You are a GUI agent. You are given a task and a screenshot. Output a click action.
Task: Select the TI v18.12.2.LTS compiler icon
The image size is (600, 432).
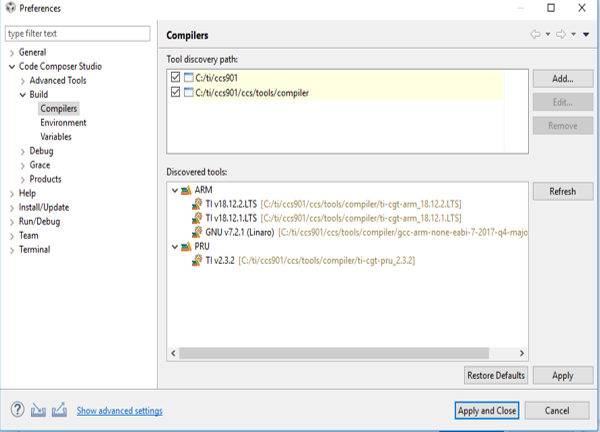coord(197,203)
